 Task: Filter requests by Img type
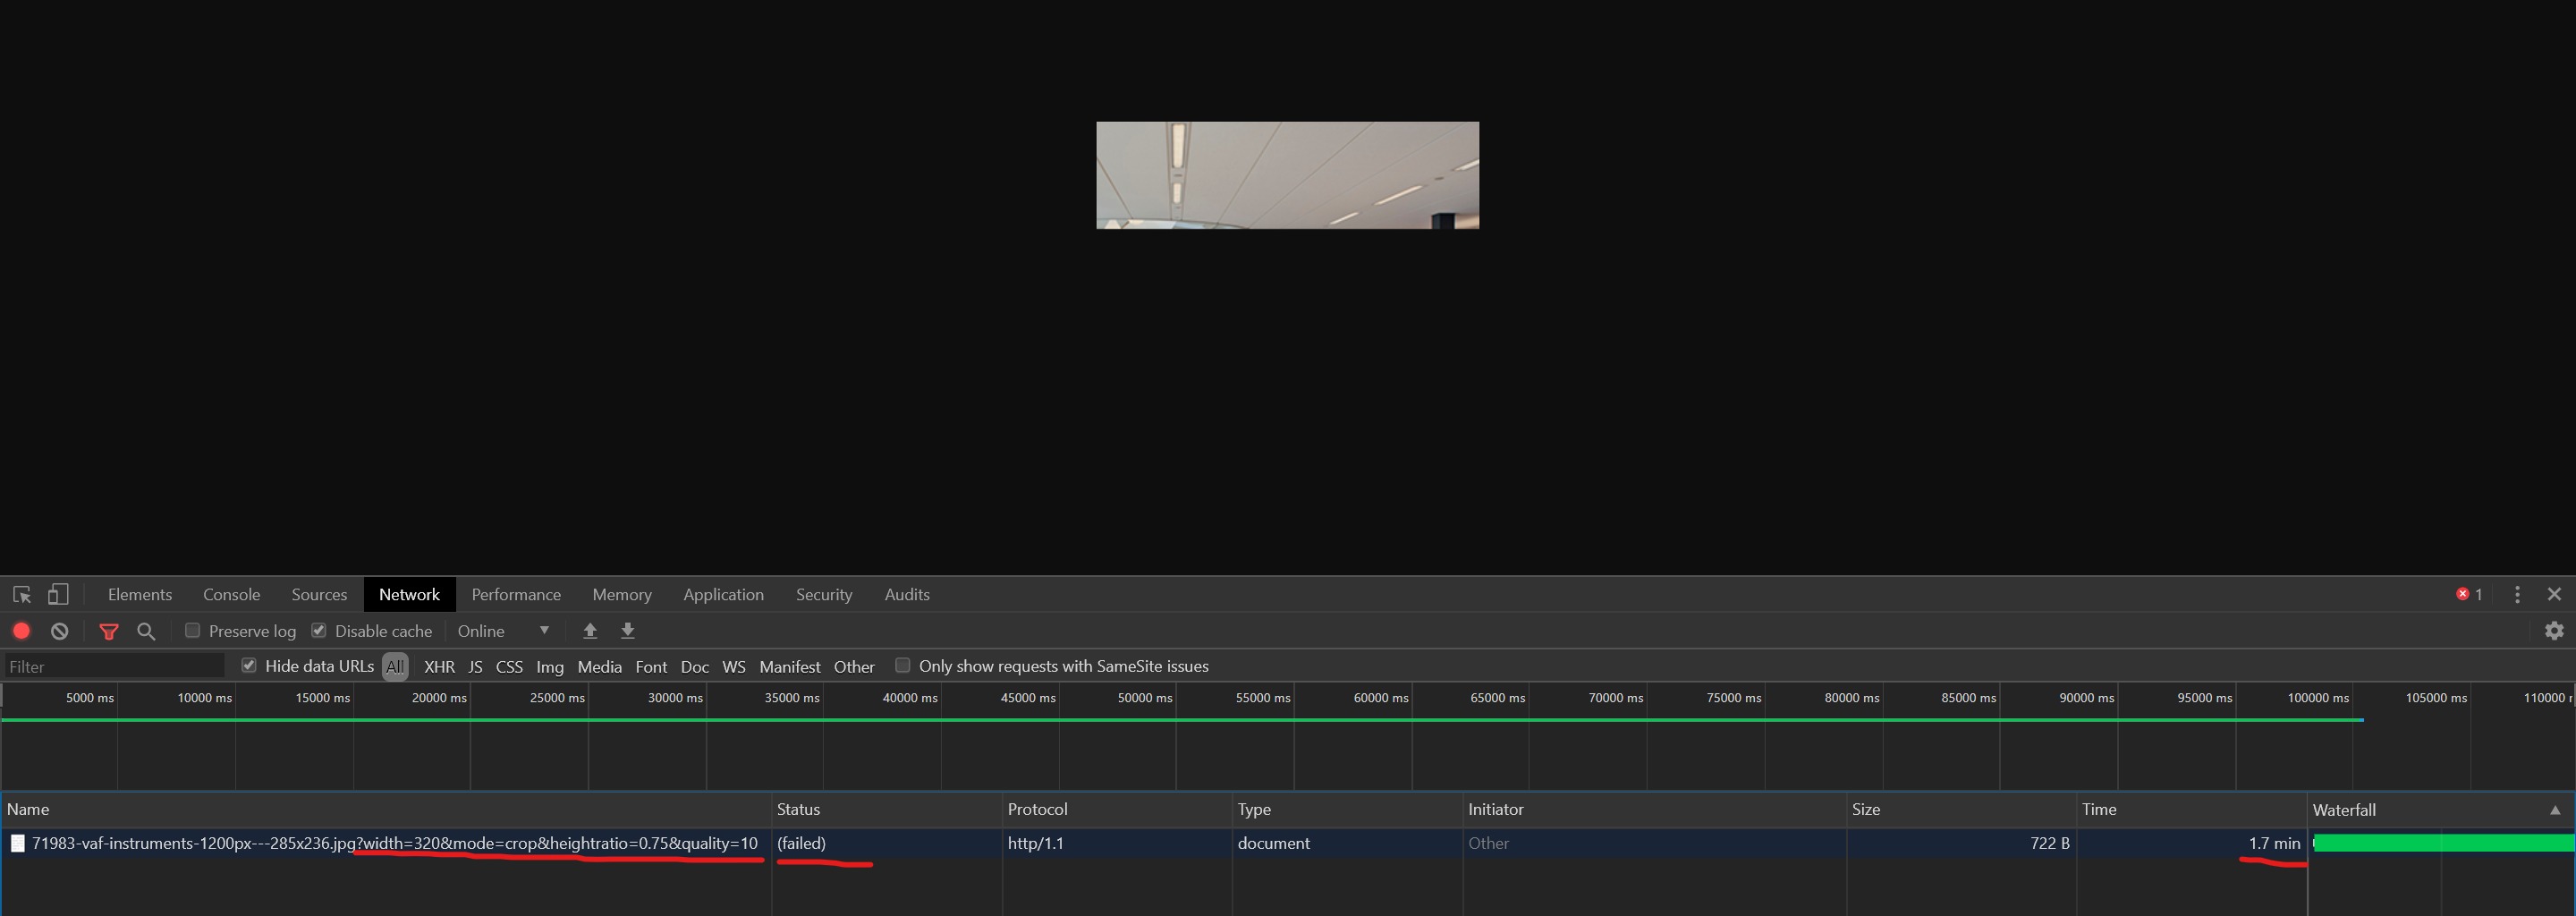tap(549, 667)
